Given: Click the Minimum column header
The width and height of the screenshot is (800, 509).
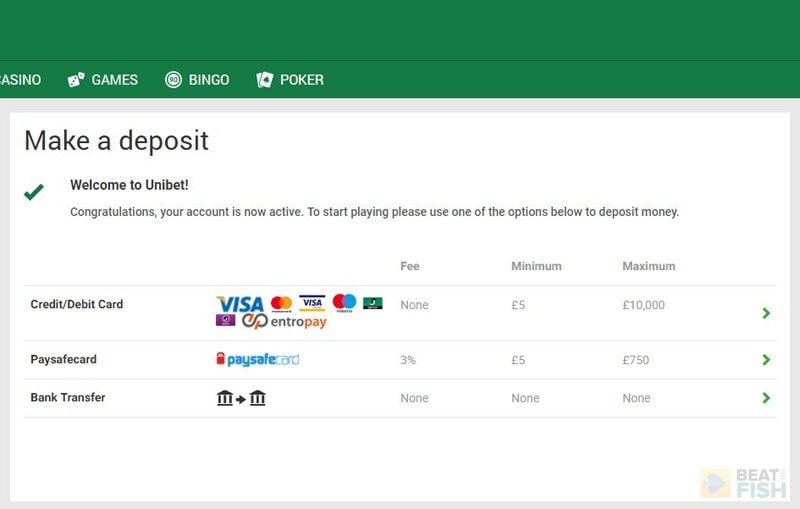Looking at the screenshot, I should (x=536, y=266).
